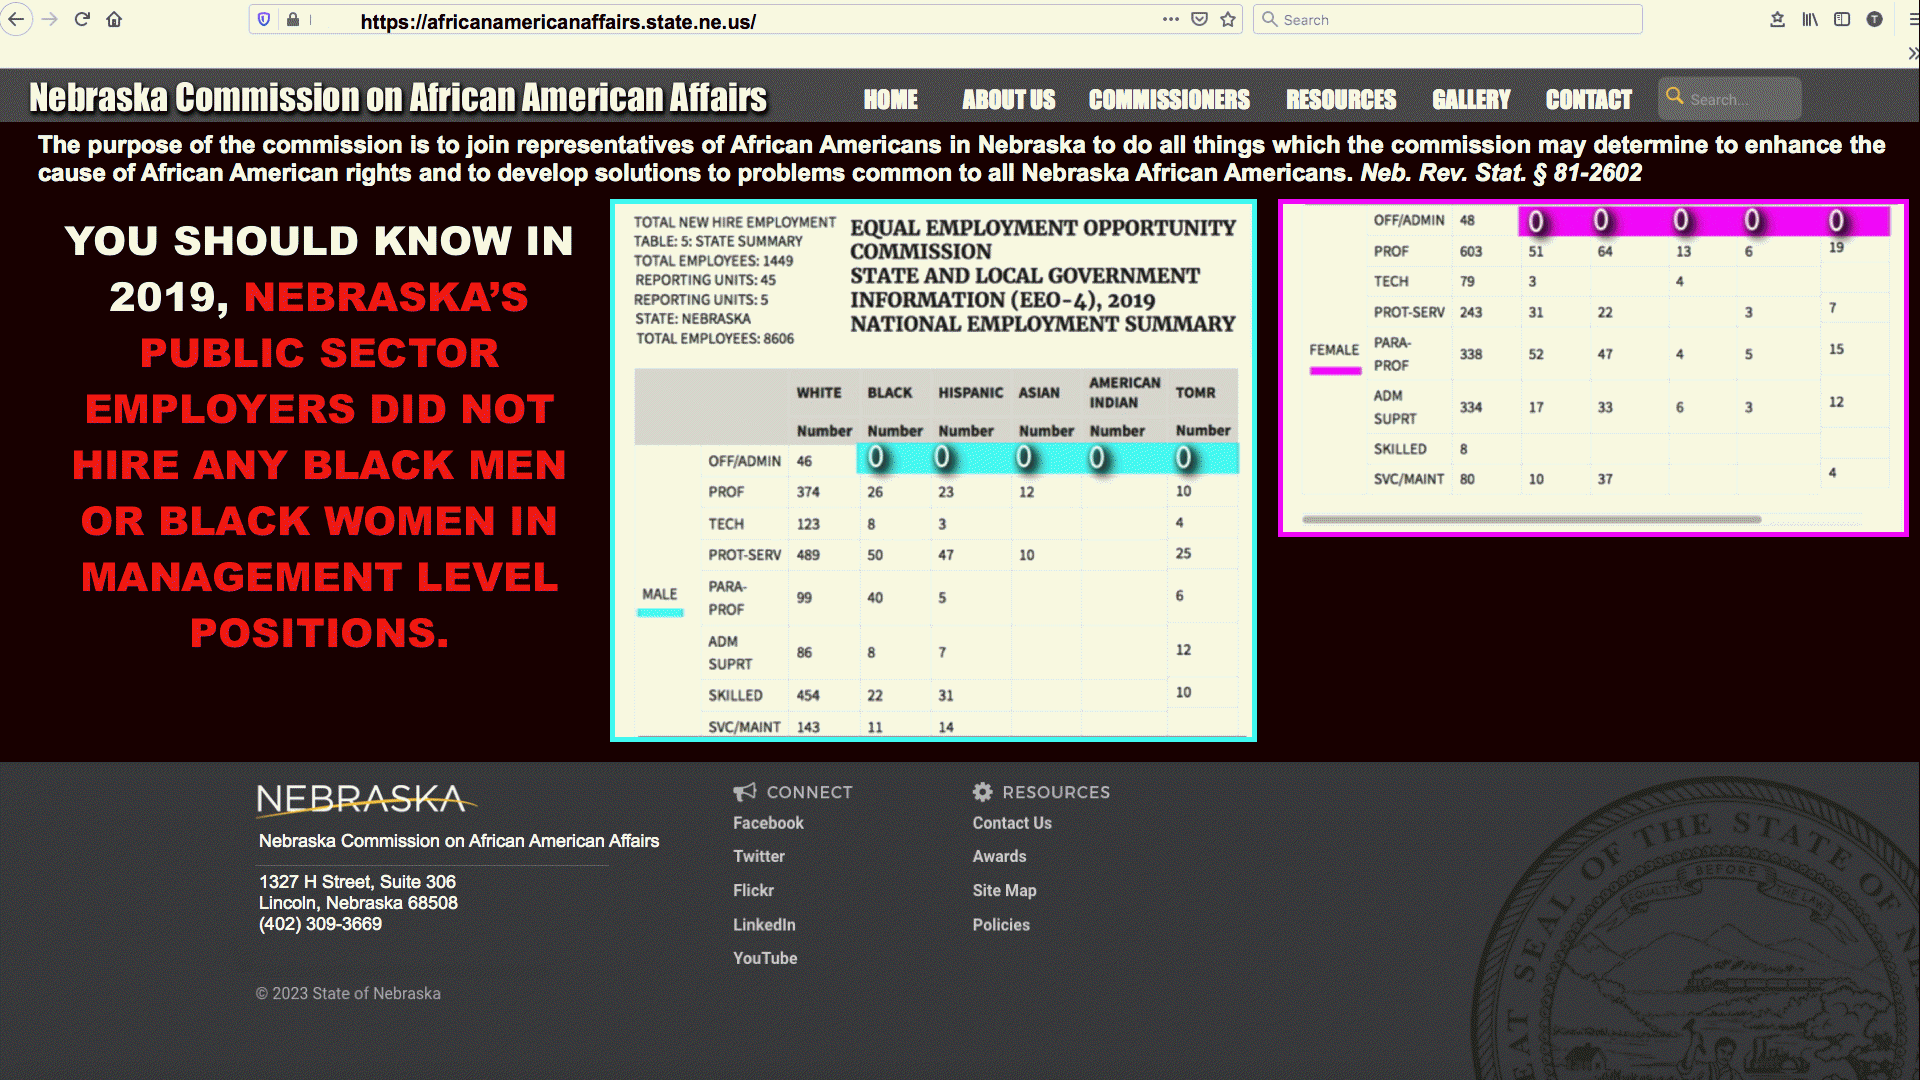
Task: Go back with the browser back arrow
Action: coord(16,19)
